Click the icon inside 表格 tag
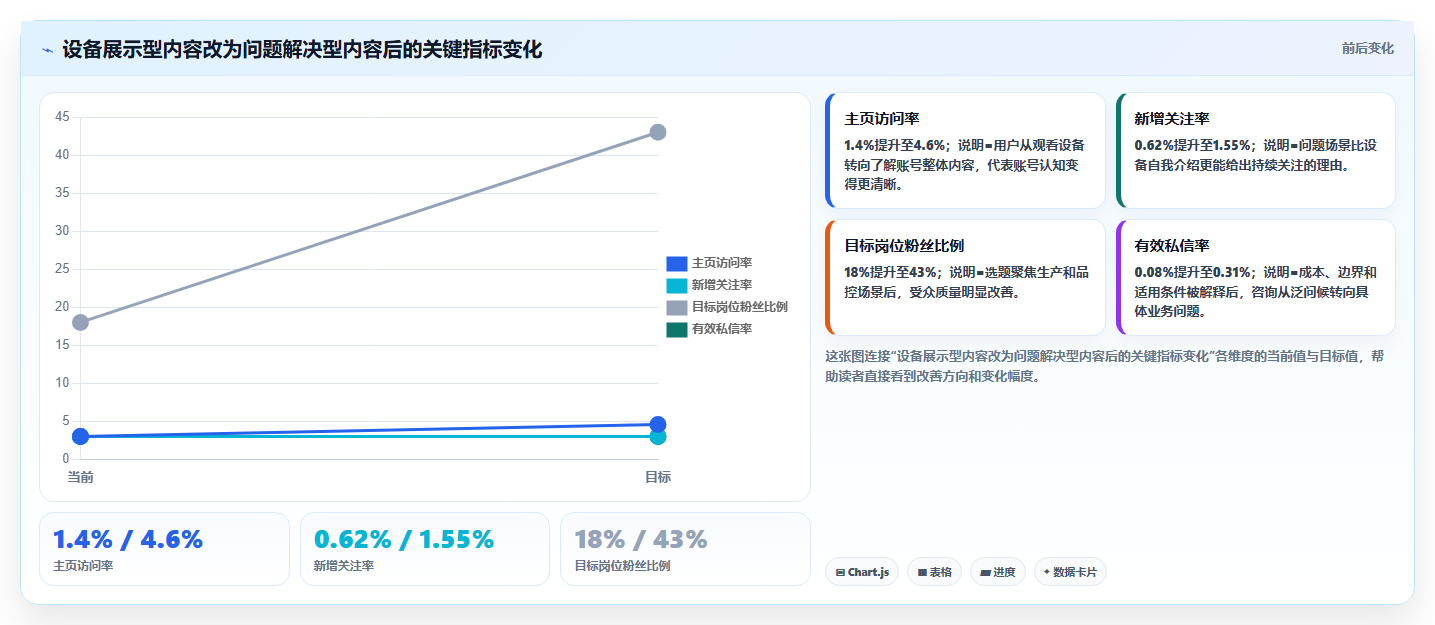Screen dimensions: 1435x625 point(922,573)
